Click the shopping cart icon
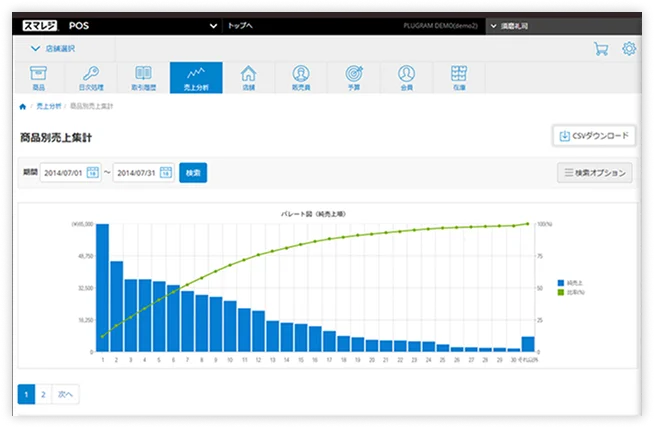Screen dimensions: 654x428 [x=601, y=48]
